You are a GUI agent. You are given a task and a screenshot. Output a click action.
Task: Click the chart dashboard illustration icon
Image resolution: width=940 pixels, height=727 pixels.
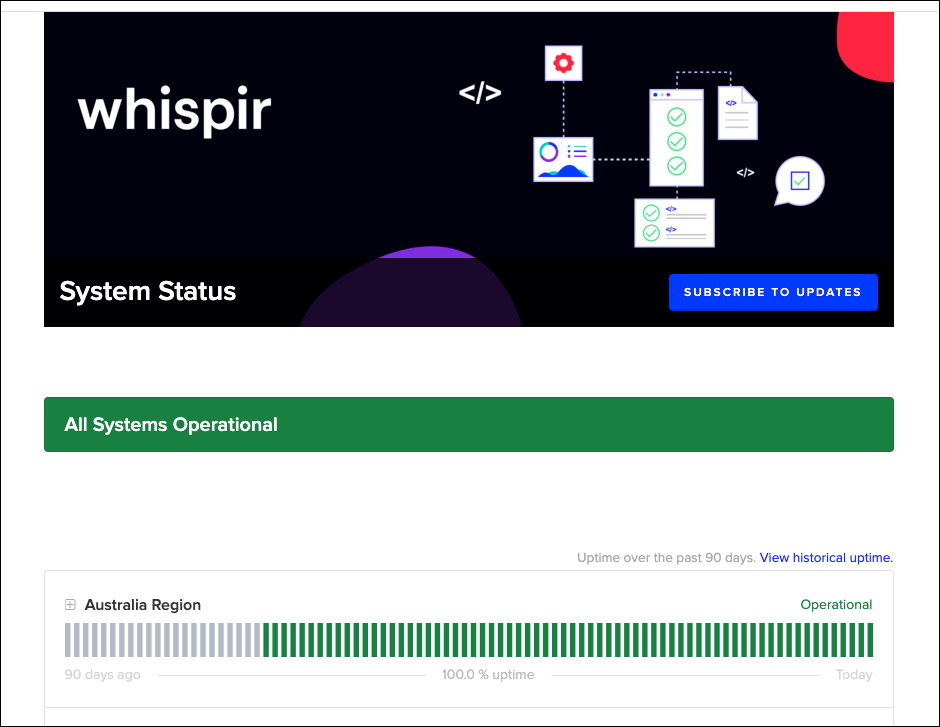tap(564, 159)
